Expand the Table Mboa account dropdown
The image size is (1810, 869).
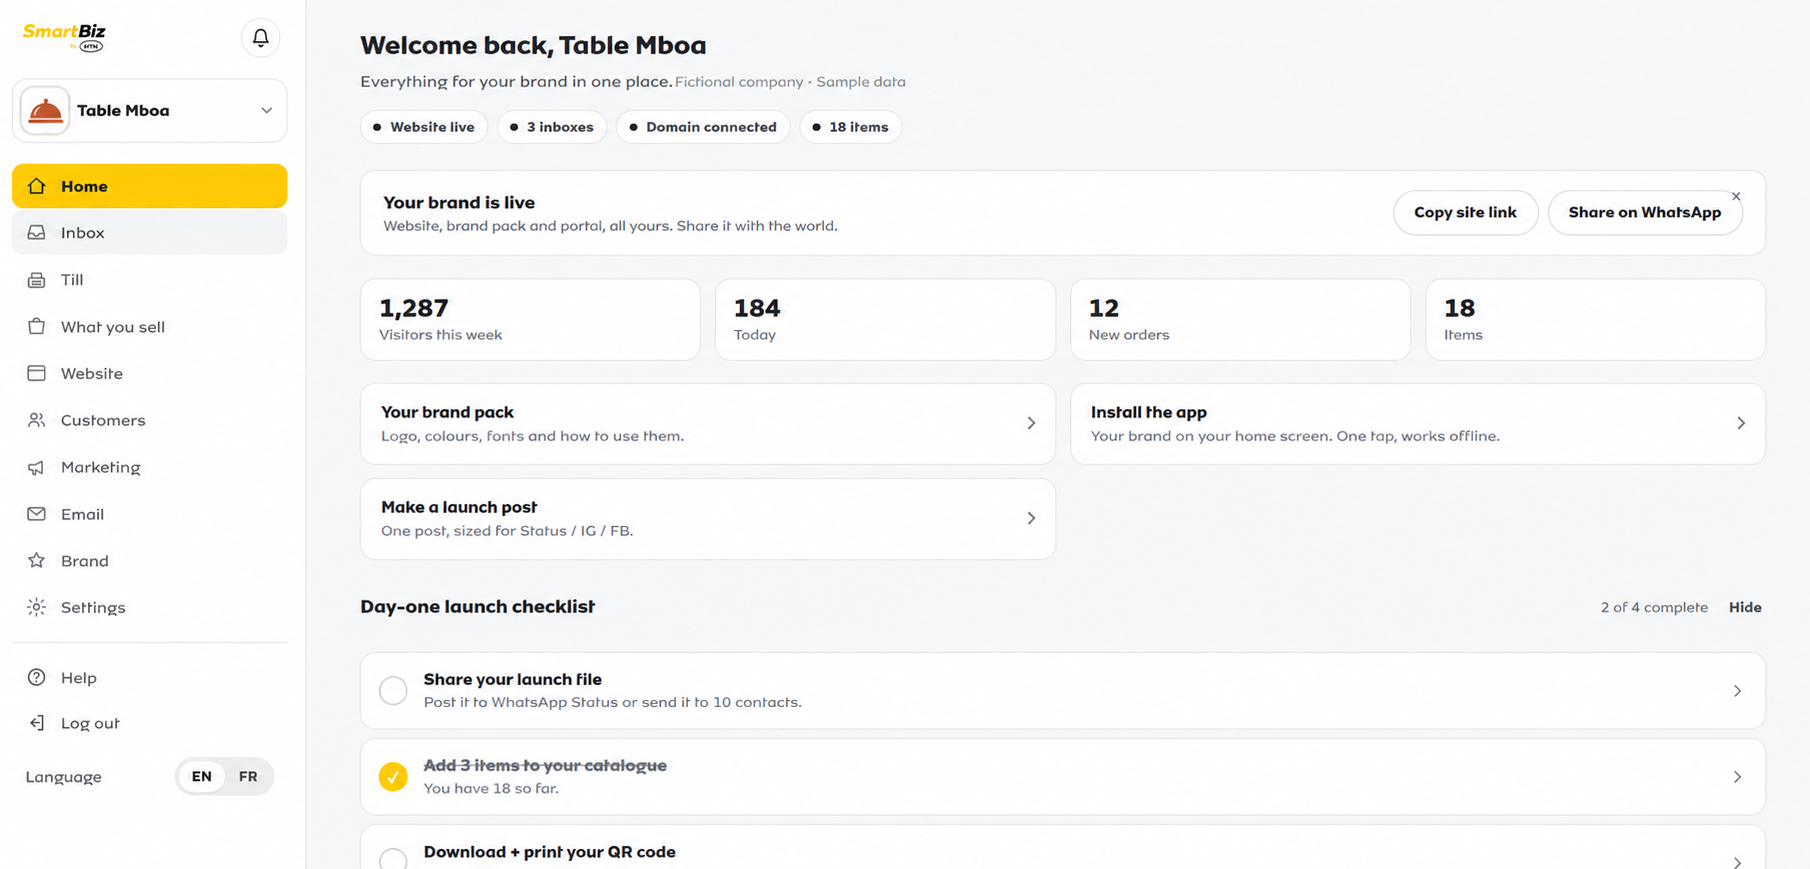pyautogui.click(x=266, y=111)
